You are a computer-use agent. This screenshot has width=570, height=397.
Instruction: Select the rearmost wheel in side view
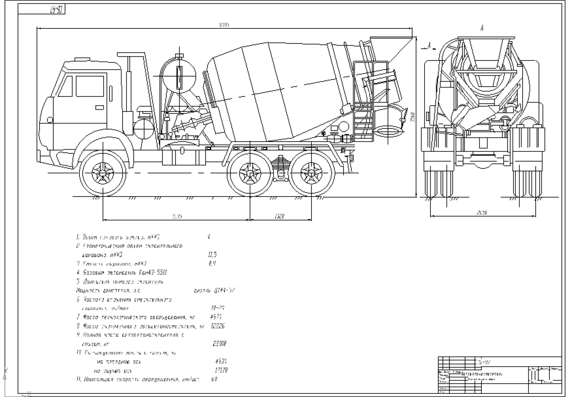point(312,173)
